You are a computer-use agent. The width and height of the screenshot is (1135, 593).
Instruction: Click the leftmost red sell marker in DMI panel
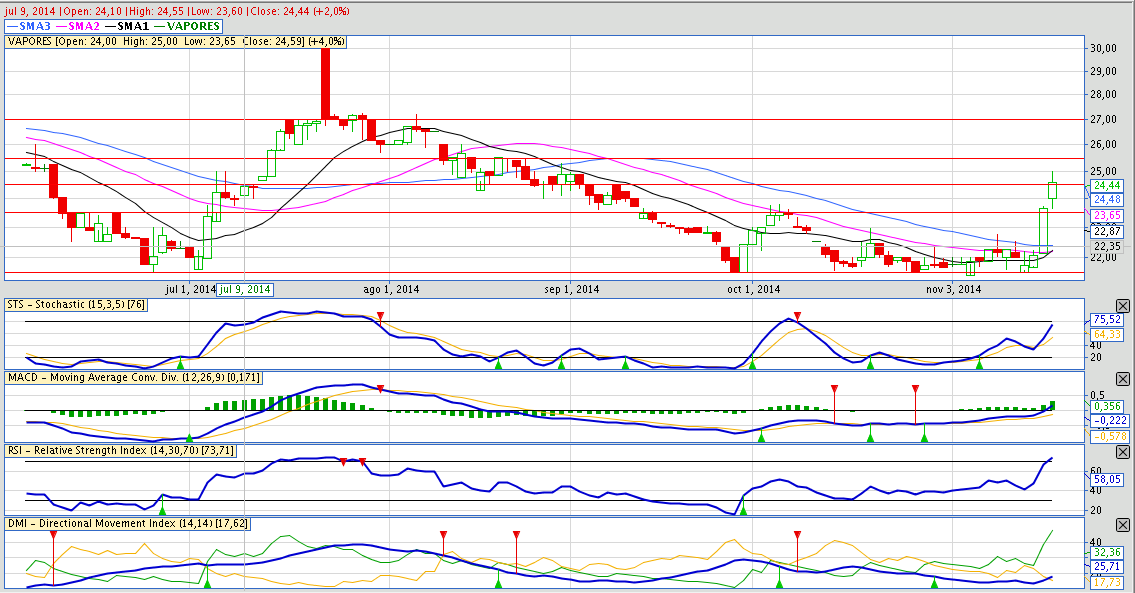click(53, 536)
